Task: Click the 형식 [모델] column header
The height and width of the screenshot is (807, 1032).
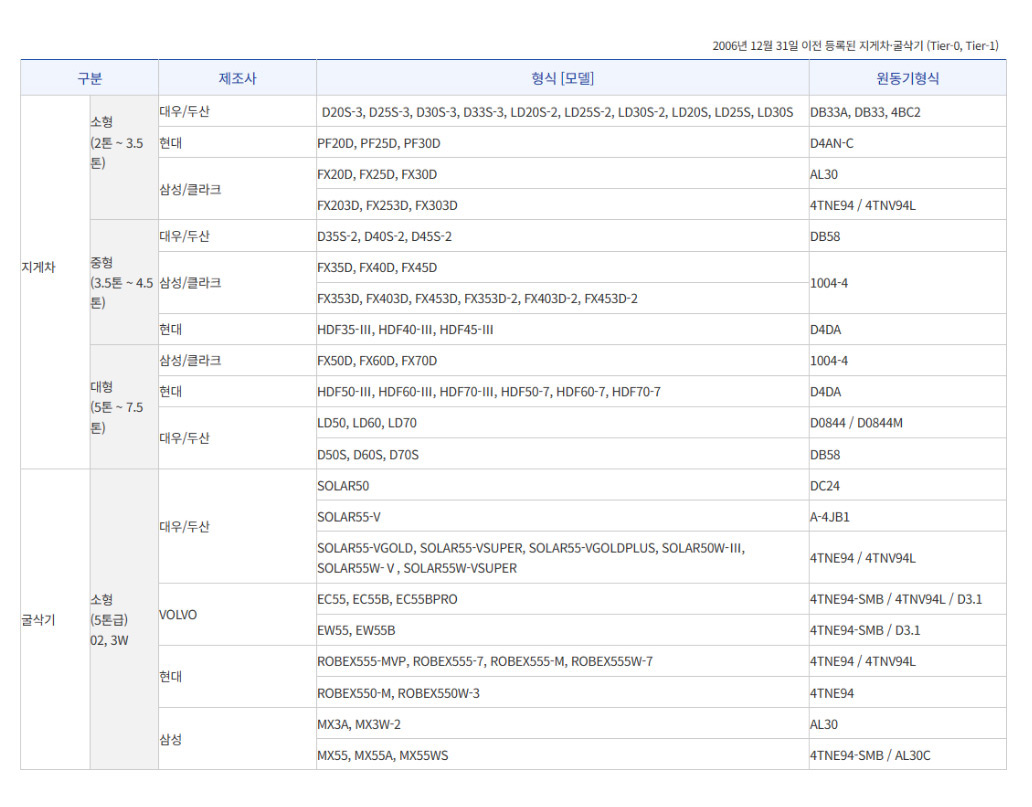Action: click(x=563, y=78)
